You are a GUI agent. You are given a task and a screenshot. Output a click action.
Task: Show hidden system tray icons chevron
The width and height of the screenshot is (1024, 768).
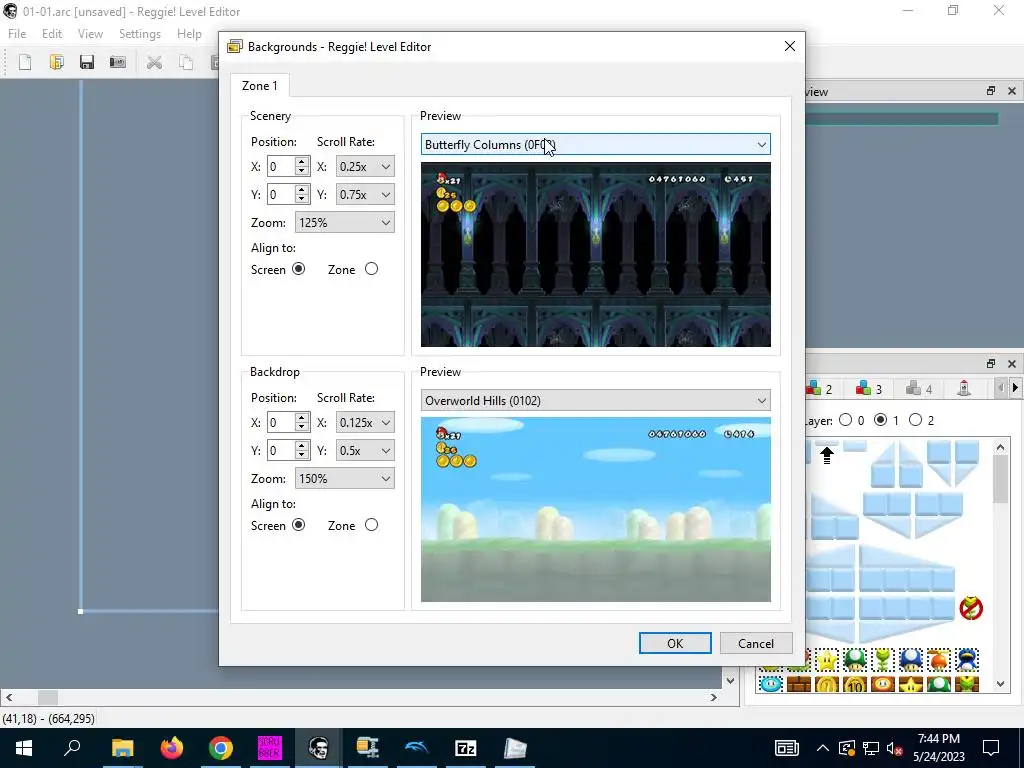coord(823,748)
